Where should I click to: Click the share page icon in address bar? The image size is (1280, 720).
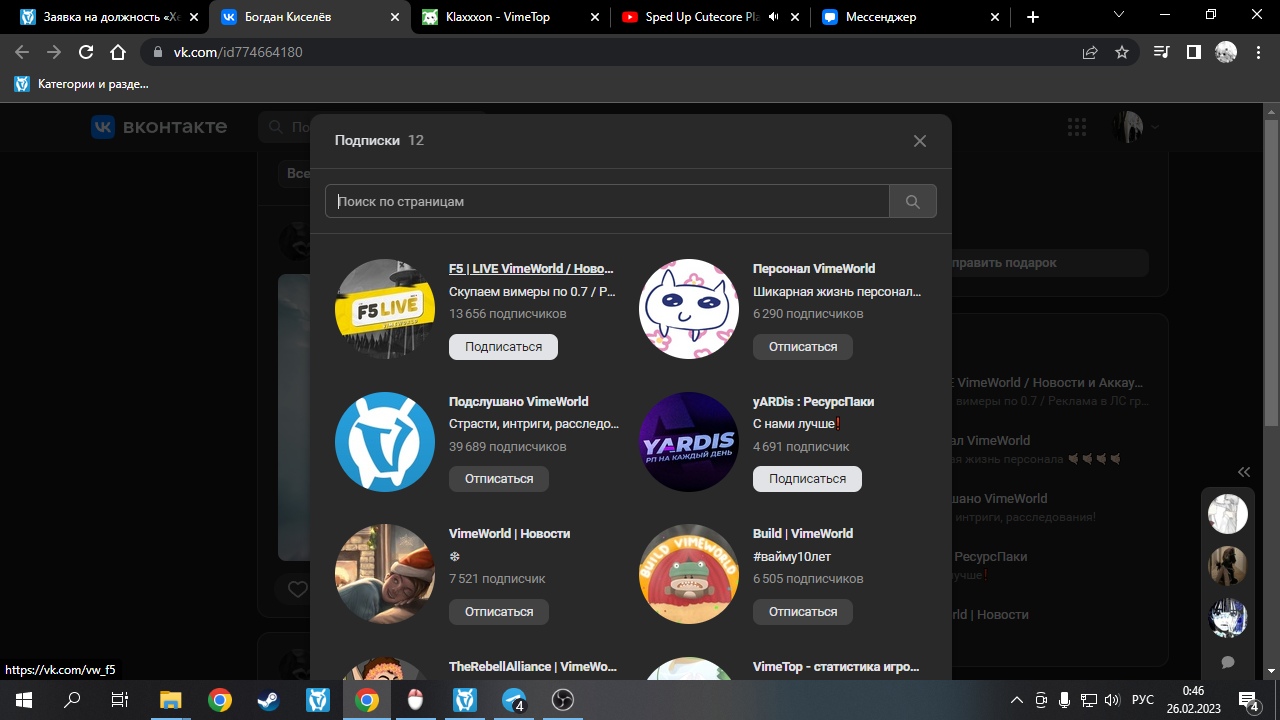click(1090, 52)
